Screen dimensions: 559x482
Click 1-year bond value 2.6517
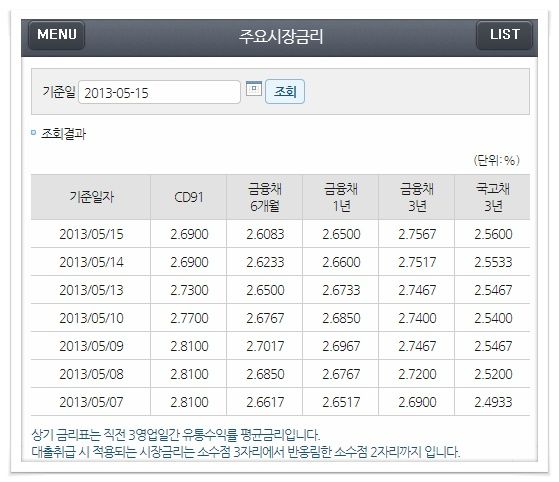[341, 402]
